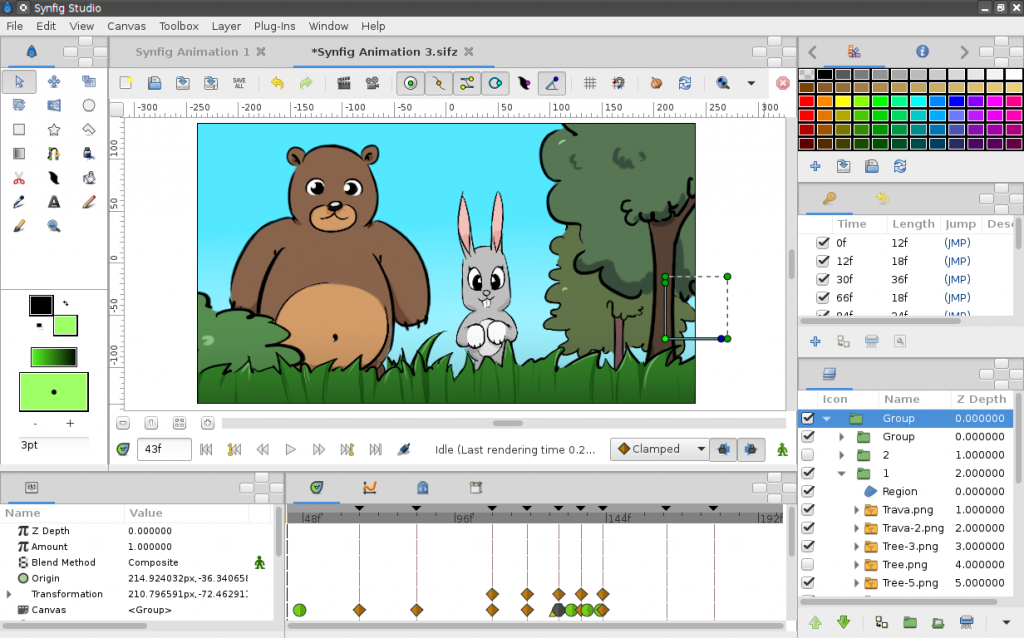This screenshot has width=1024, height=638.
Task: Open render dialog via clapperboard toolbar icon
Action: (343, 83)
